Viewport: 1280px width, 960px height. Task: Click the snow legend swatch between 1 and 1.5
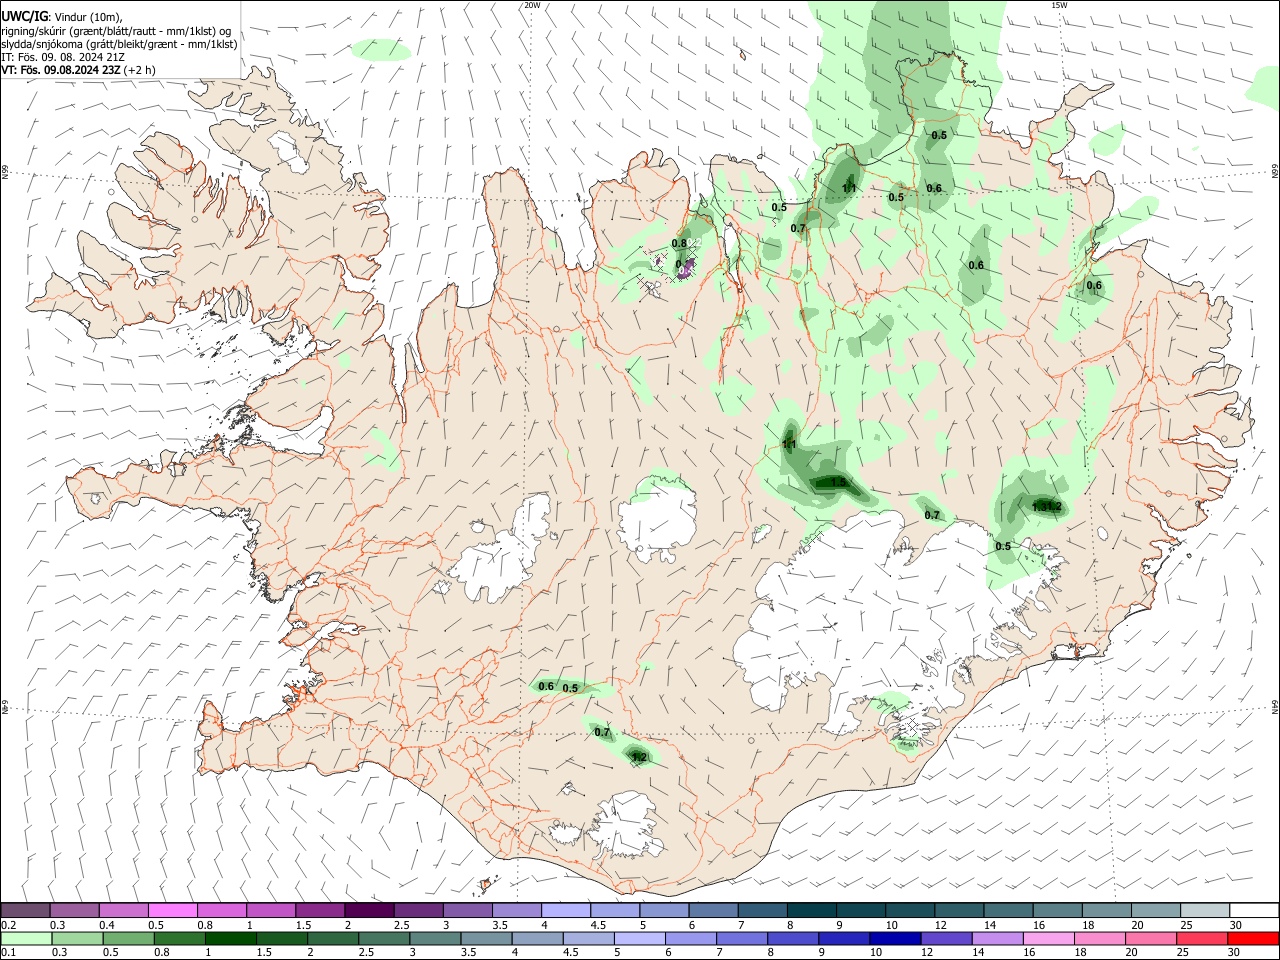pyautogui.click(x=271, y=910)
